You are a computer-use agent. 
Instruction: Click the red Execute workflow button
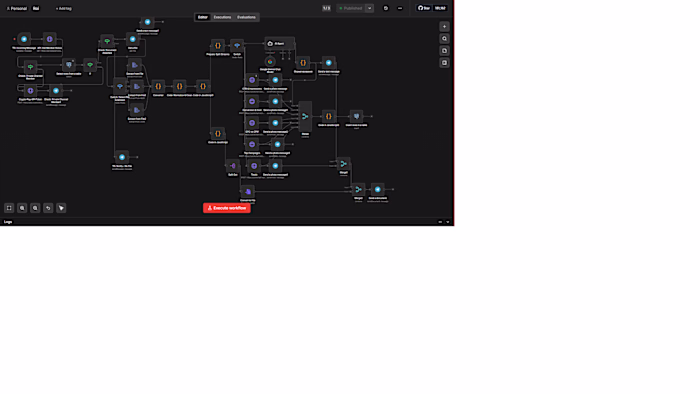[x=227, y=208]
